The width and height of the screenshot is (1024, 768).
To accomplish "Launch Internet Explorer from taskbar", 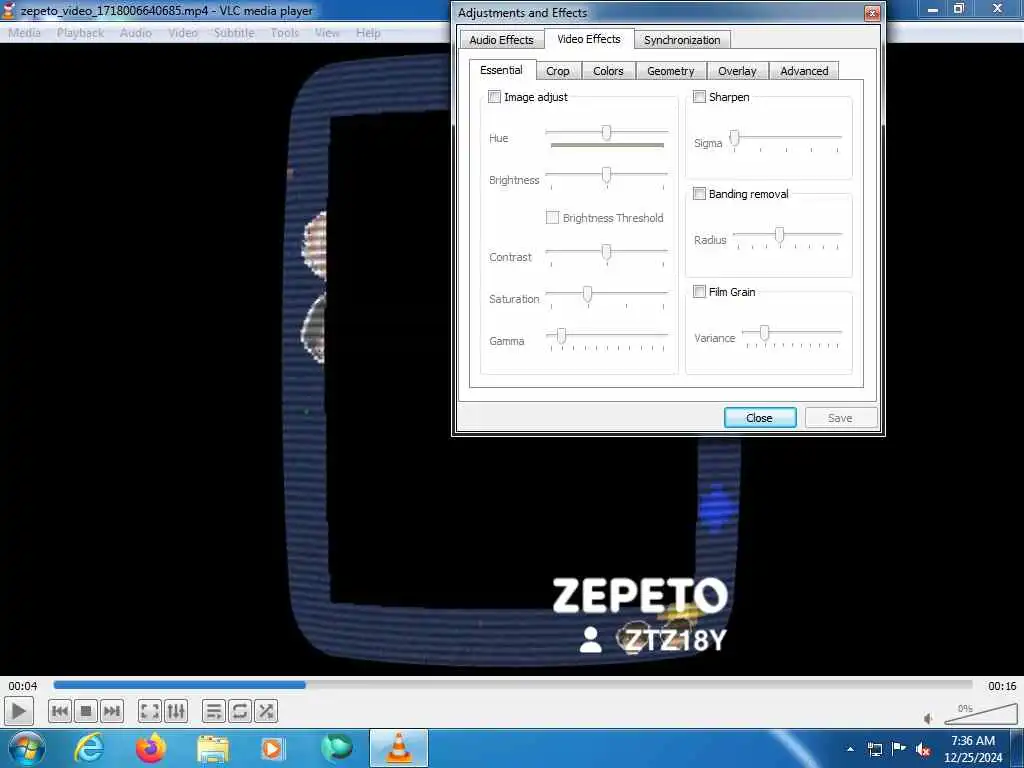I will [88, 748].
